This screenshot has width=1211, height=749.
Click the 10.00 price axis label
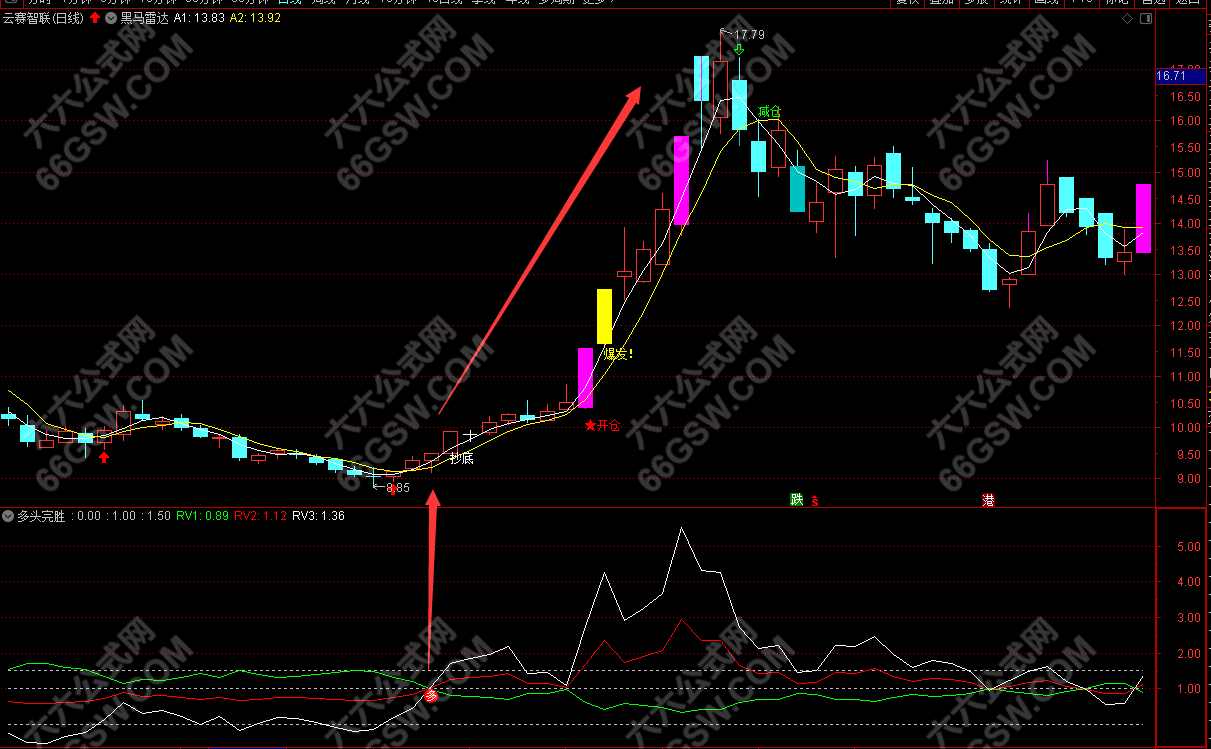click(1186, 428)
